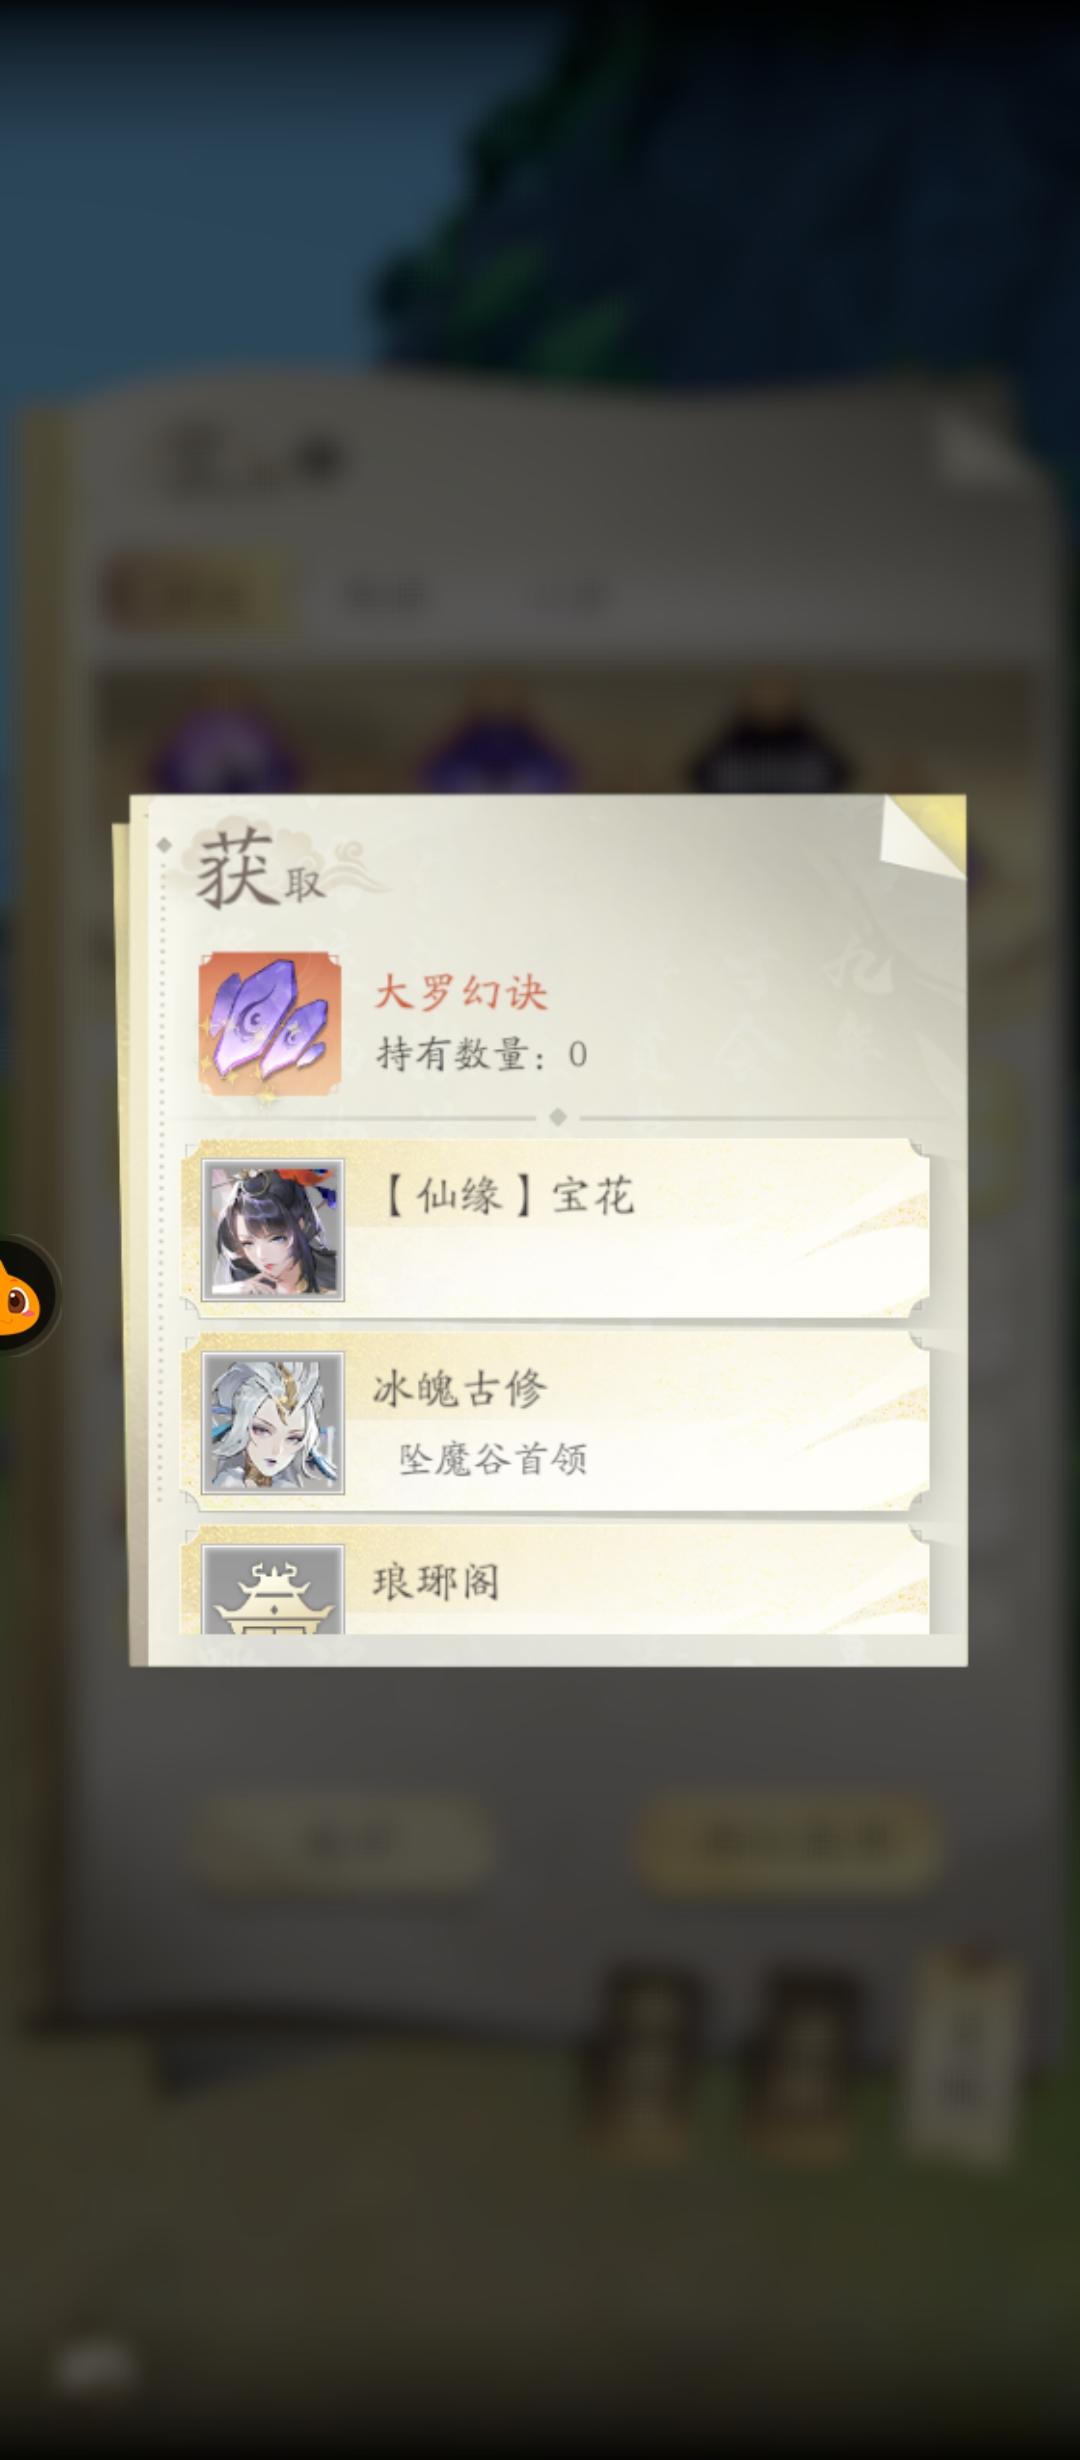Switch to the blurred second background tab

[x=385, y=596]
